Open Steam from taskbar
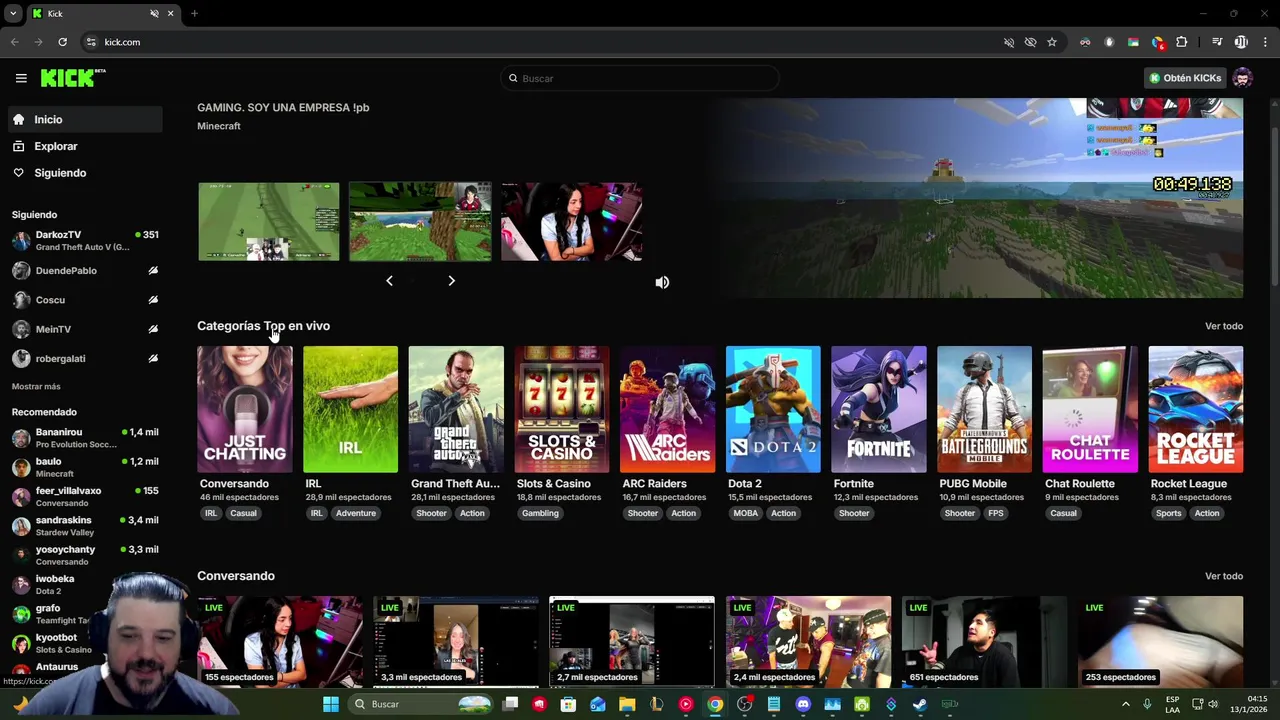The image size is (1280, 720). point(920,704)
